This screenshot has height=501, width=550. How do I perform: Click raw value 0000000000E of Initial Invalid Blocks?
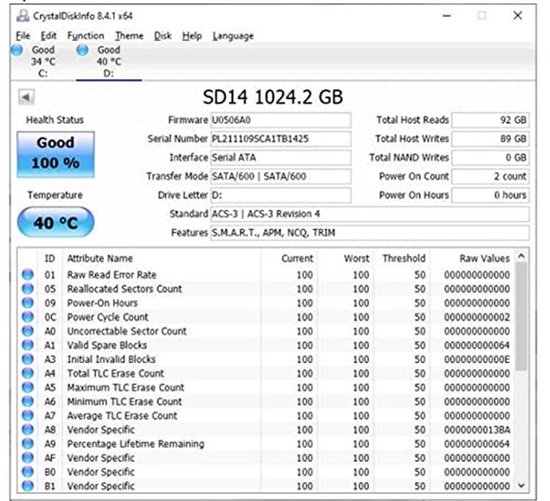477,359
